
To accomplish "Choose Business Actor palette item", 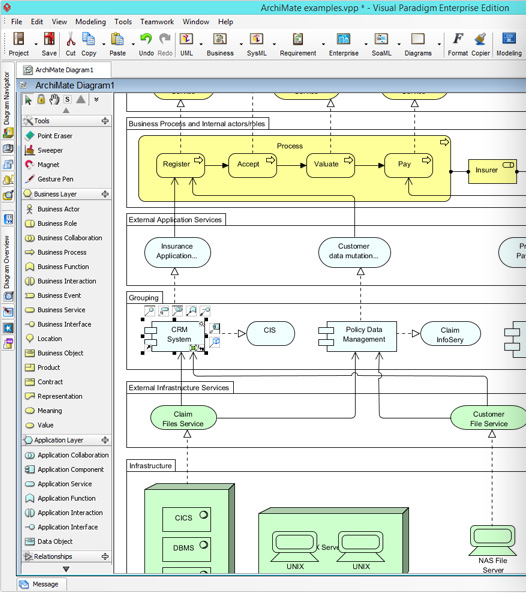I will click(x=59, y=209).
